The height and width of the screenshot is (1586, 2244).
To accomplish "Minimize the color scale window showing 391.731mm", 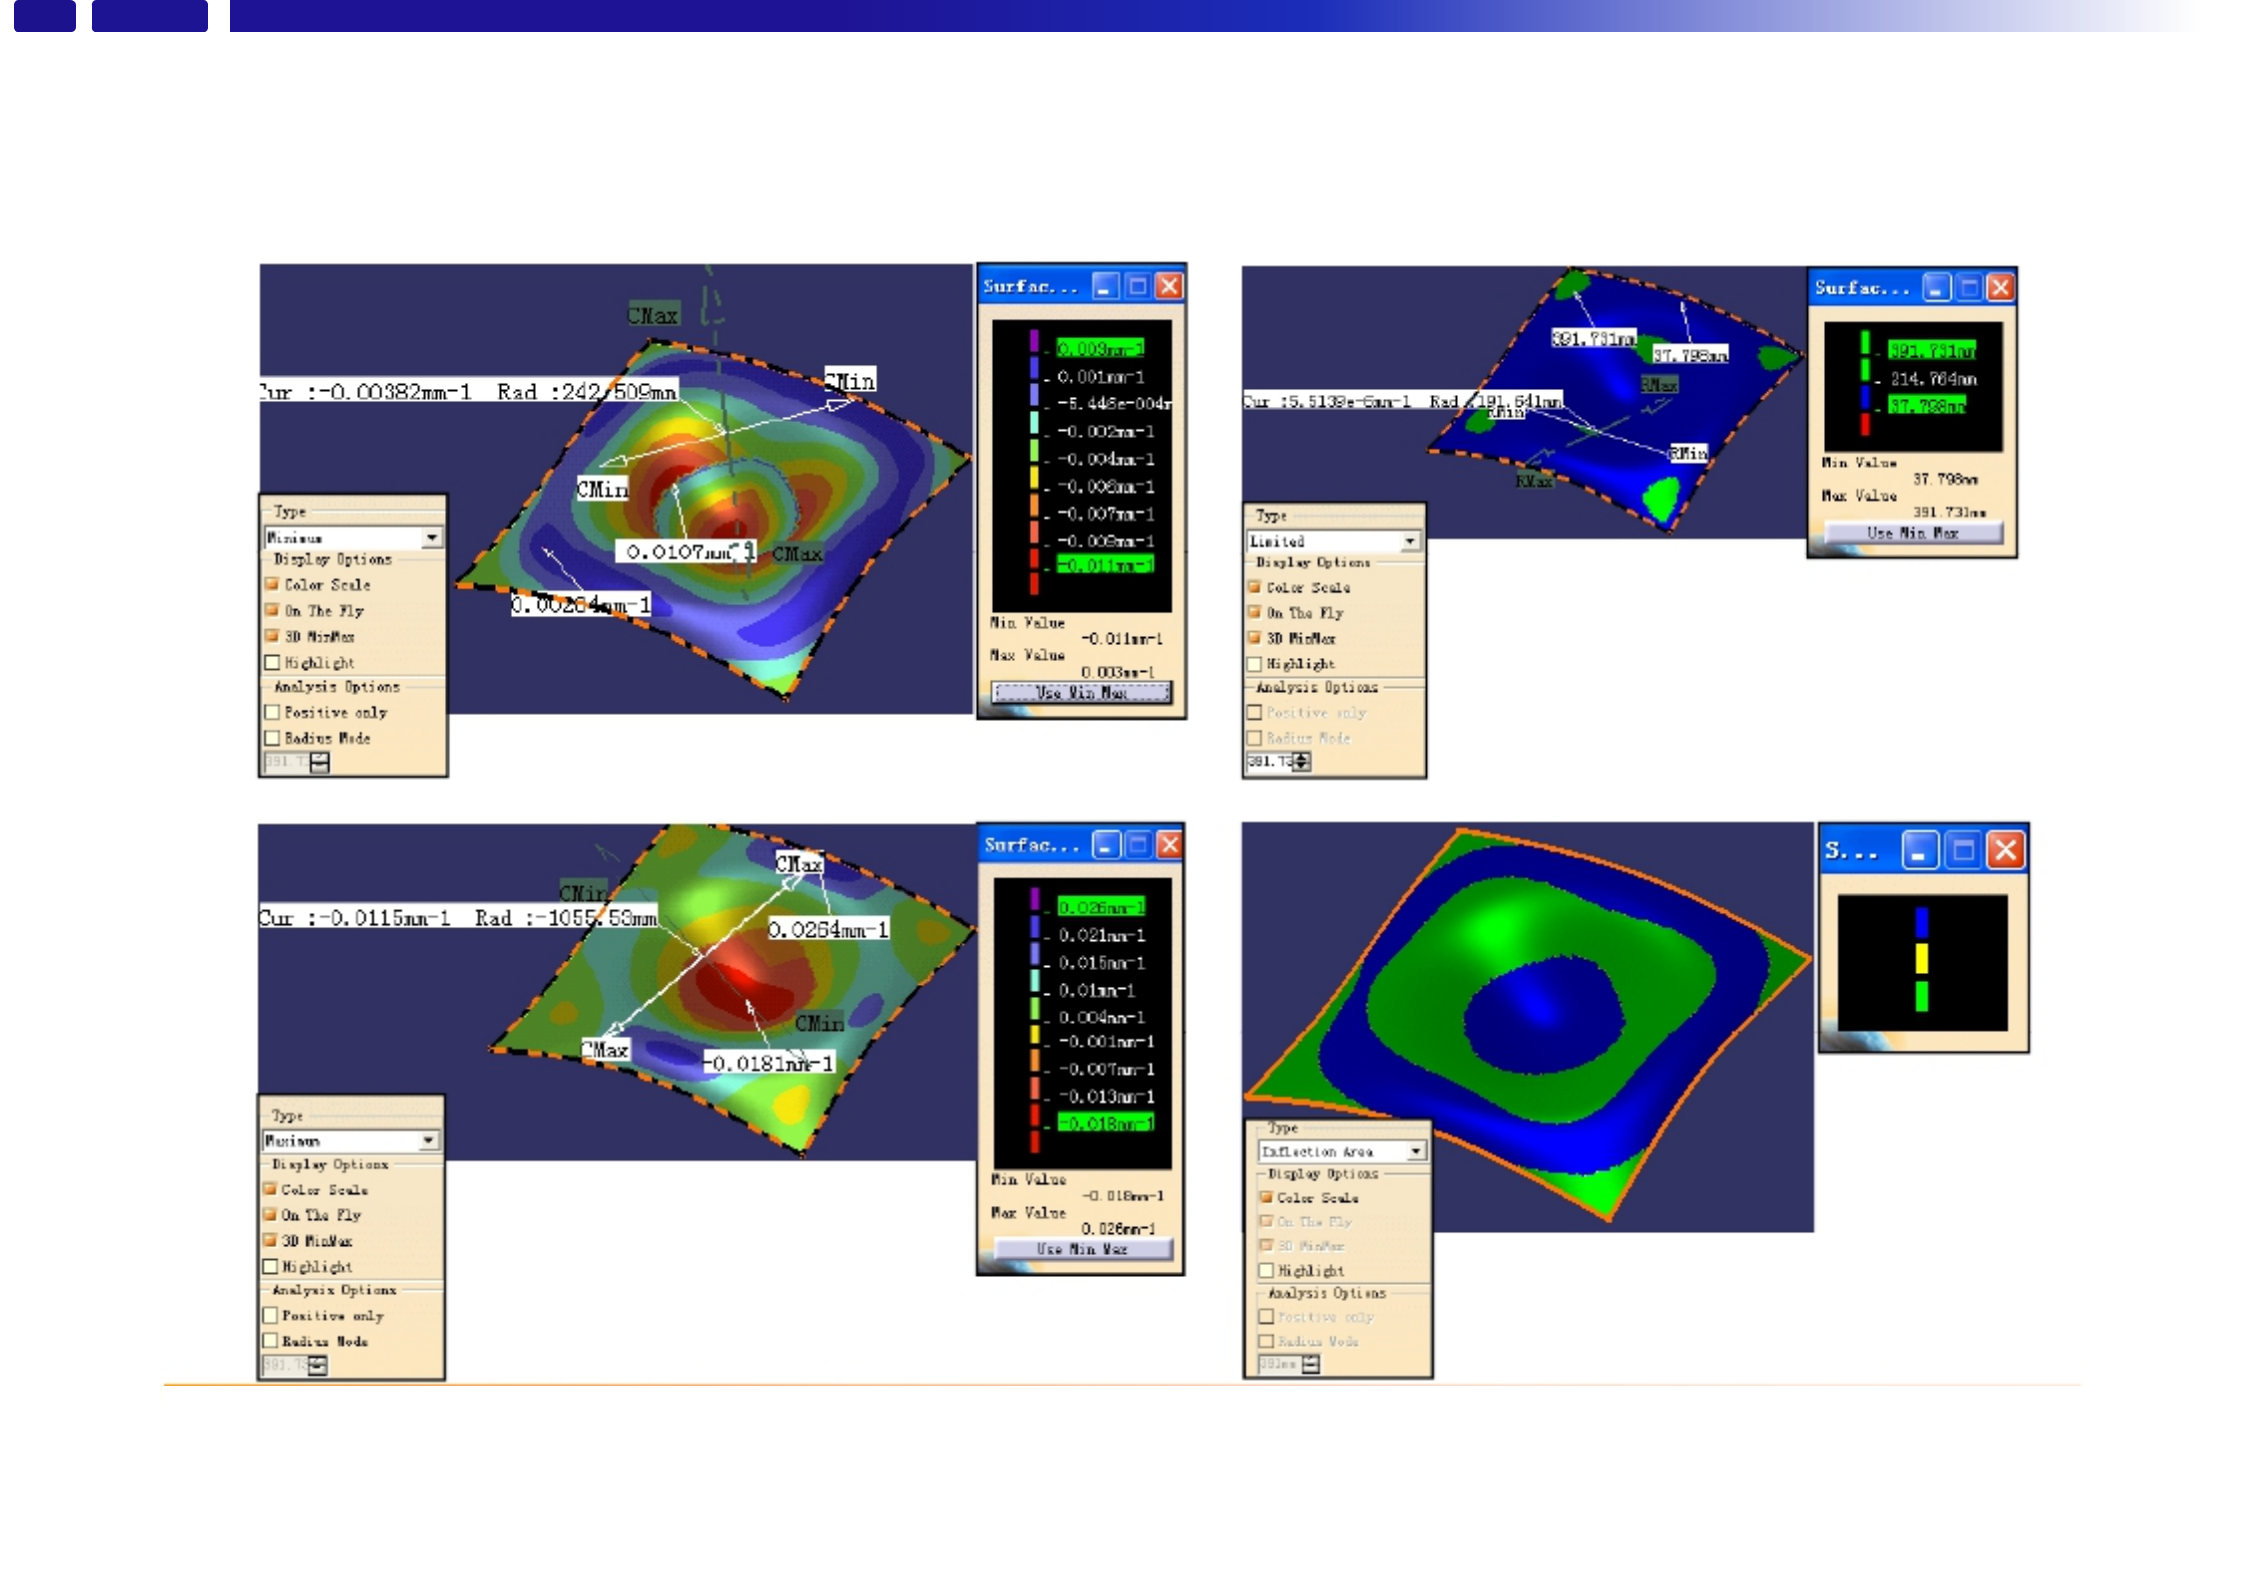I will coord(1937,288).
